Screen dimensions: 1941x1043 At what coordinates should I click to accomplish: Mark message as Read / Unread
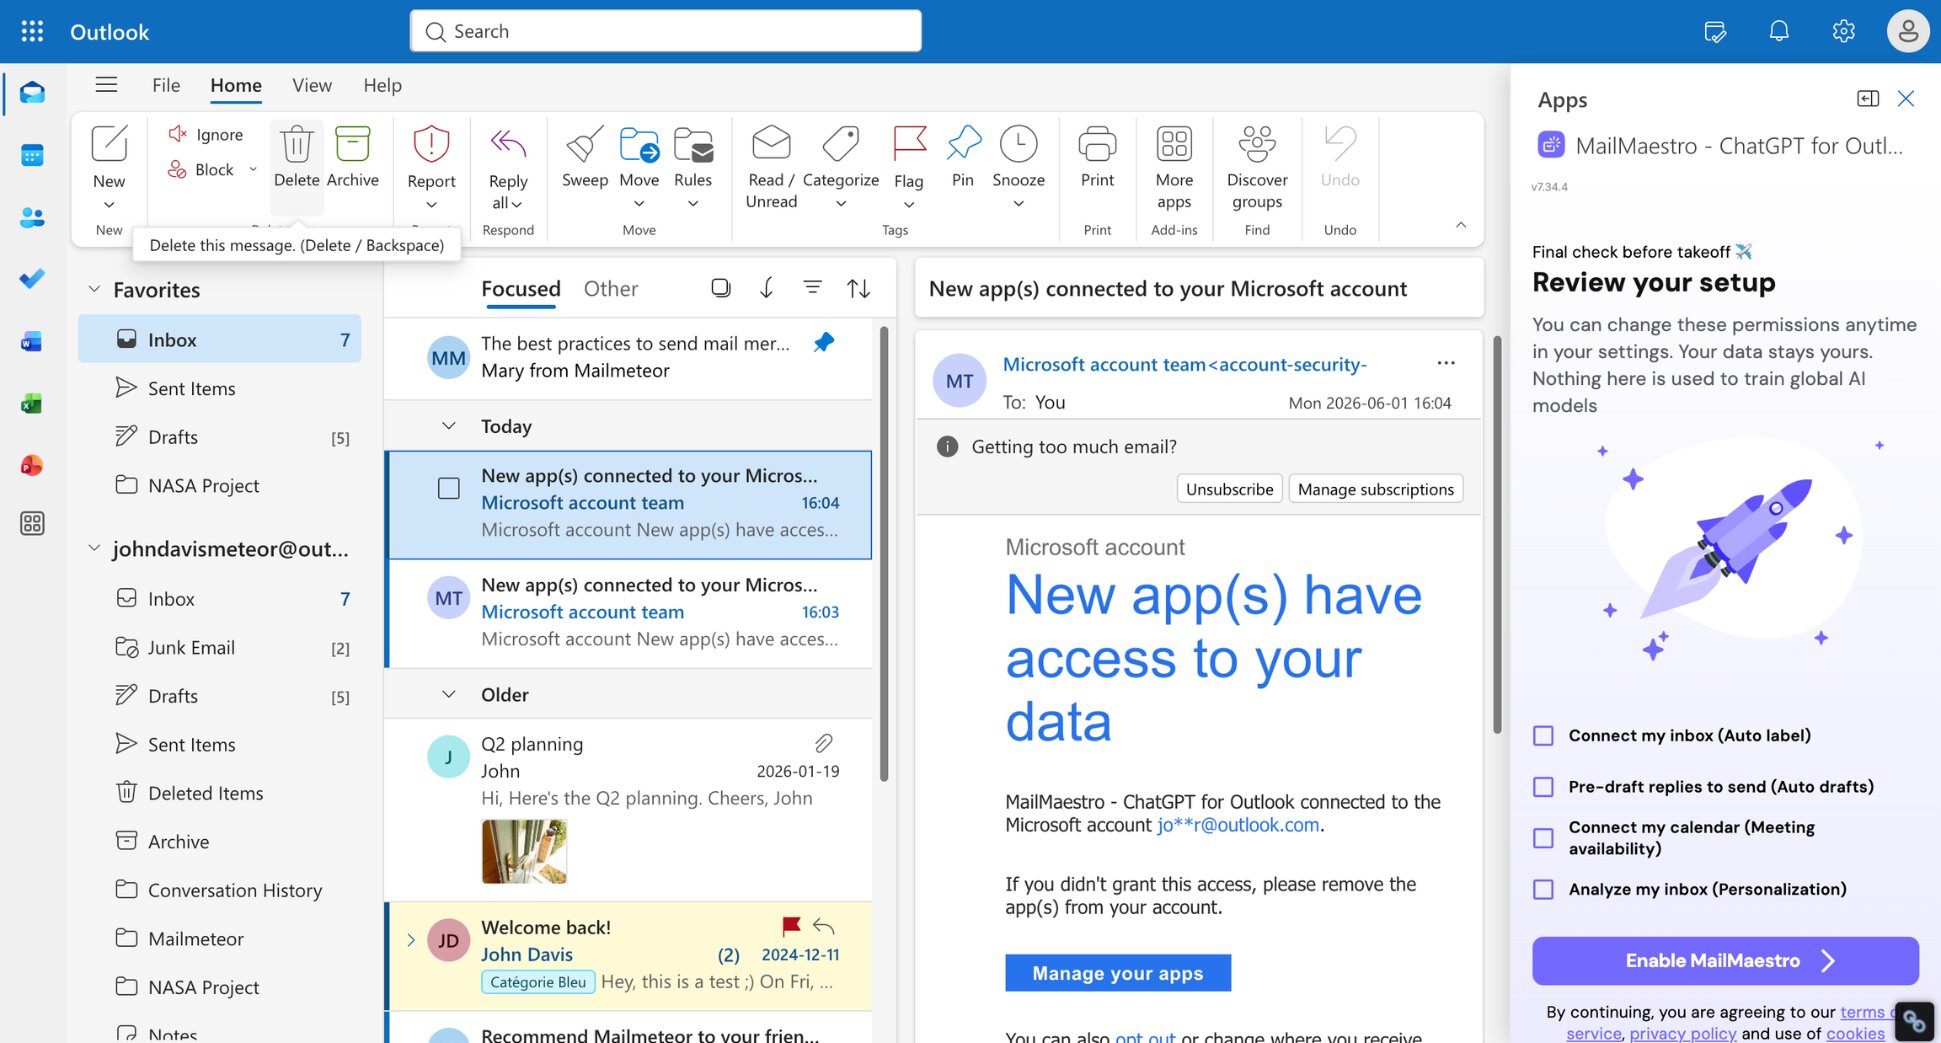771,167
